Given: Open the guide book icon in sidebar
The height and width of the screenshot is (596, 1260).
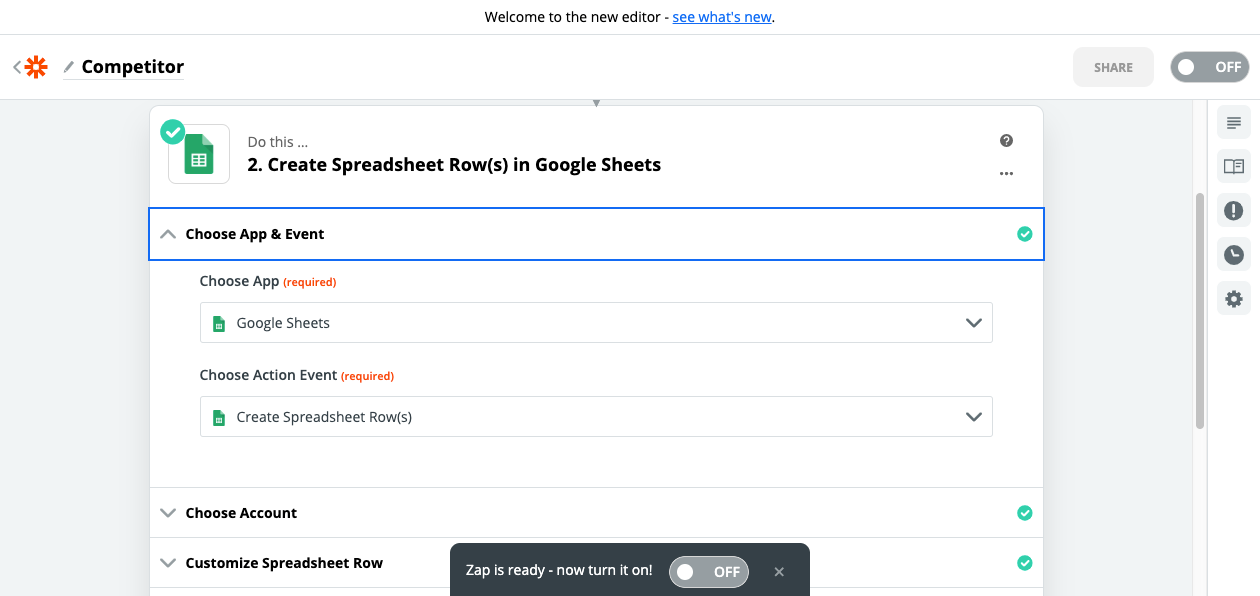Looking at the screenshot, I should coord(1234,167).
